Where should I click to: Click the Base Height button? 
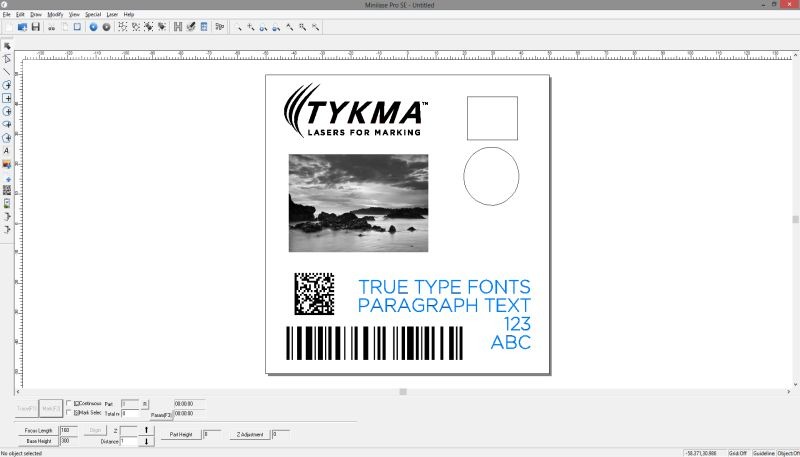point(38,441)
